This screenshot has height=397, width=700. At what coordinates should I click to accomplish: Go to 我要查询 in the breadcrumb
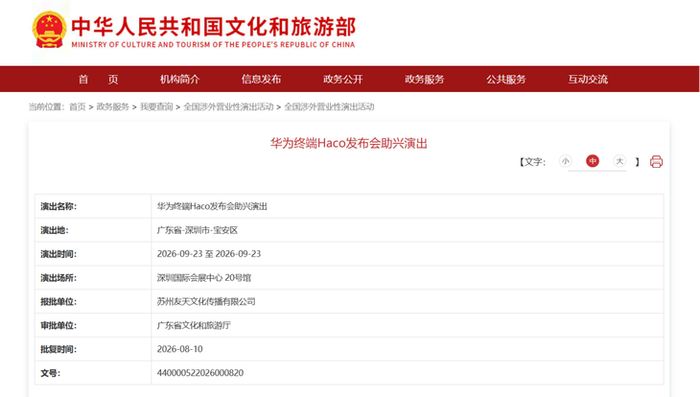(x=156, y=107)
